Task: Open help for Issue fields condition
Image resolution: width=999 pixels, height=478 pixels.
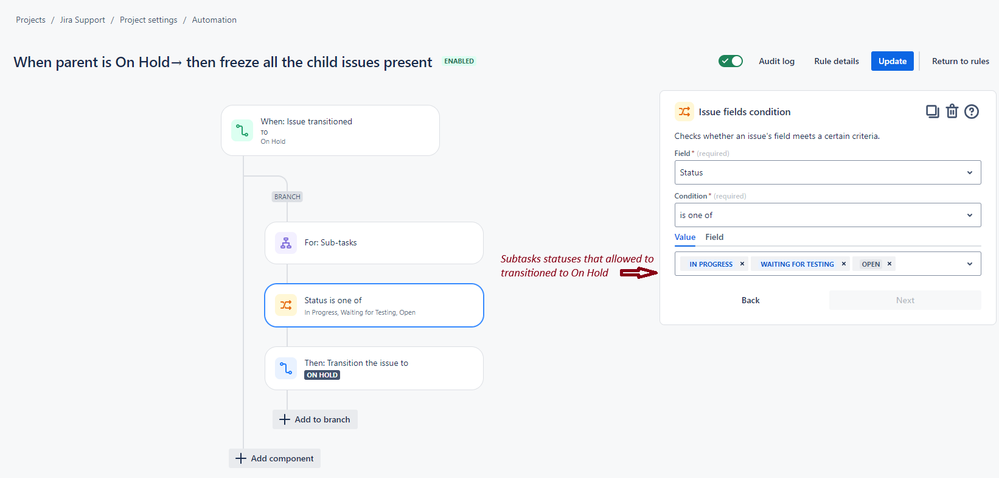Action: [x=971, y=112]
